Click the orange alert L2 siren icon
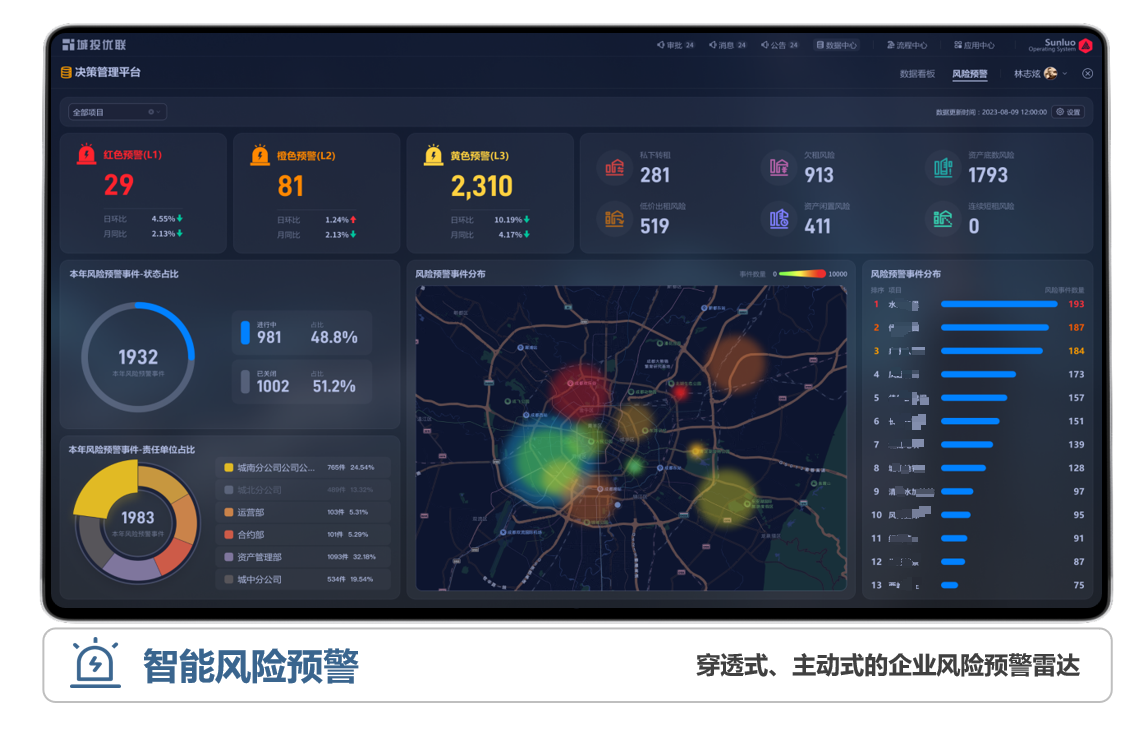1143x734 pixels. coord(260,155)
